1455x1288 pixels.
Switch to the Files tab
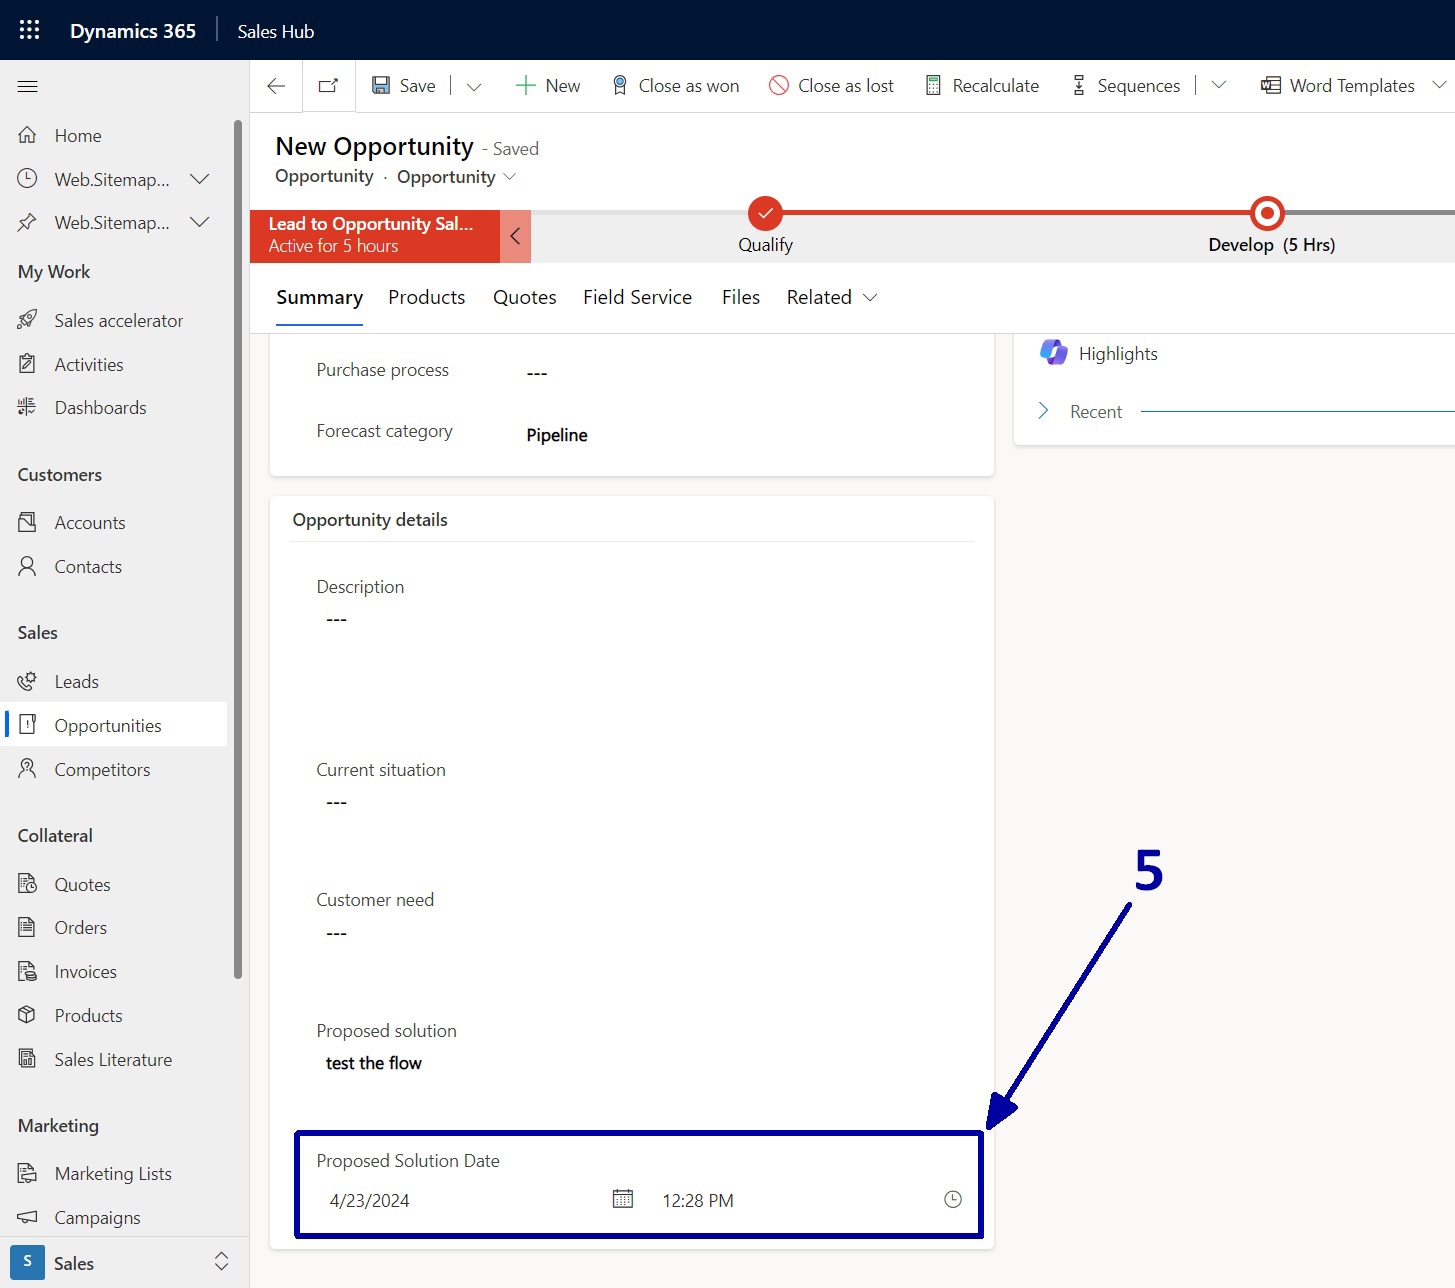(741, 297)
